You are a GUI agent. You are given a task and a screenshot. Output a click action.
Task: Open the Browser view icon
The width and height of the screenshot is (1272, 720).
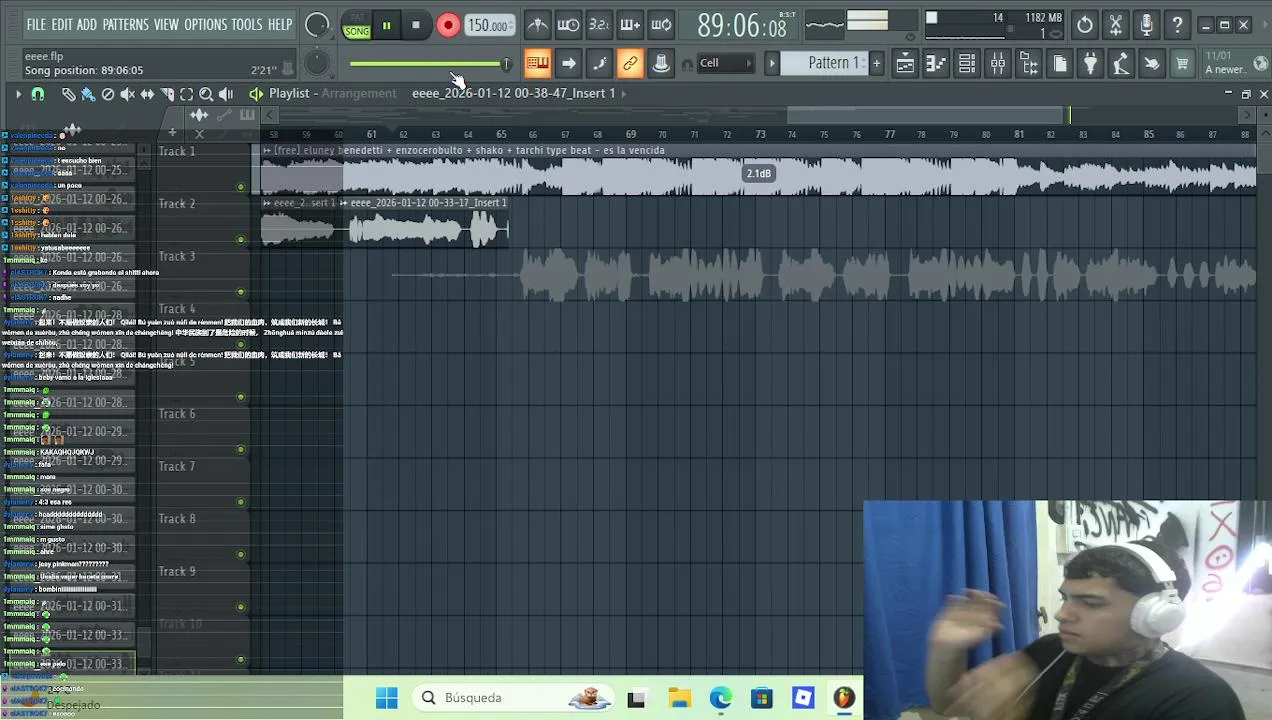pos(1029,64)
